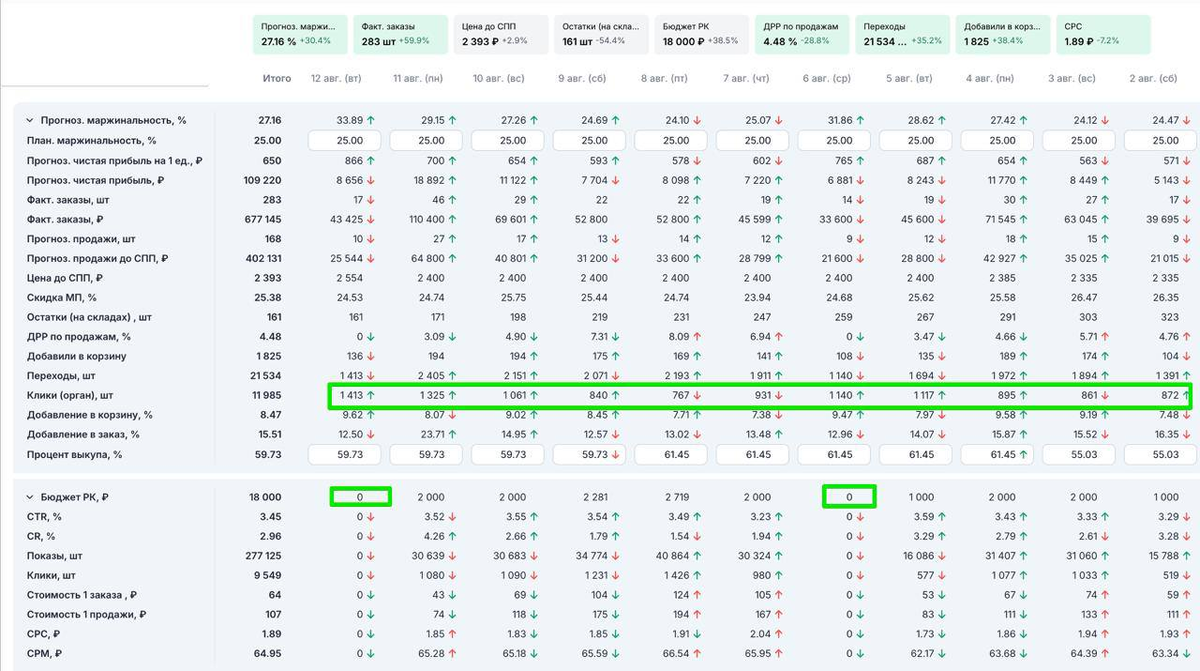Click the 2 405 Переходы value for 11 авг.
Screen dimensions: 1200x671
click(x=430, y=376)
